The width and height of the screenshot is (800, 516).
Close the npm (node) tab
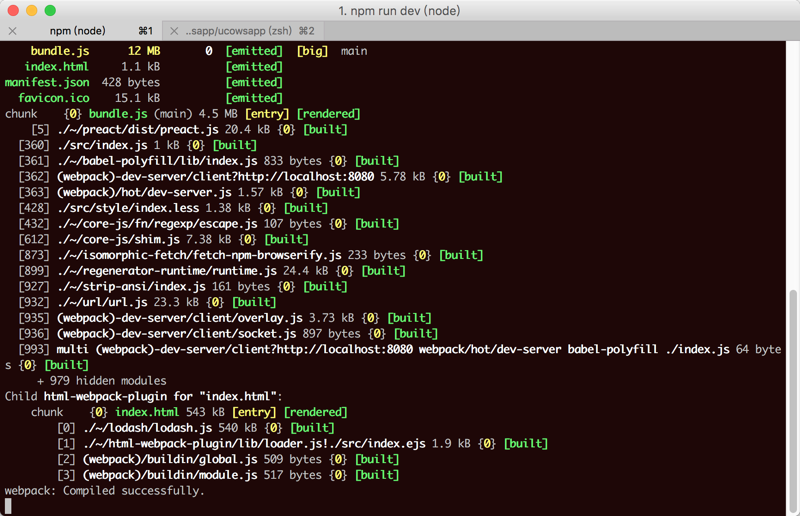point(12,31)
